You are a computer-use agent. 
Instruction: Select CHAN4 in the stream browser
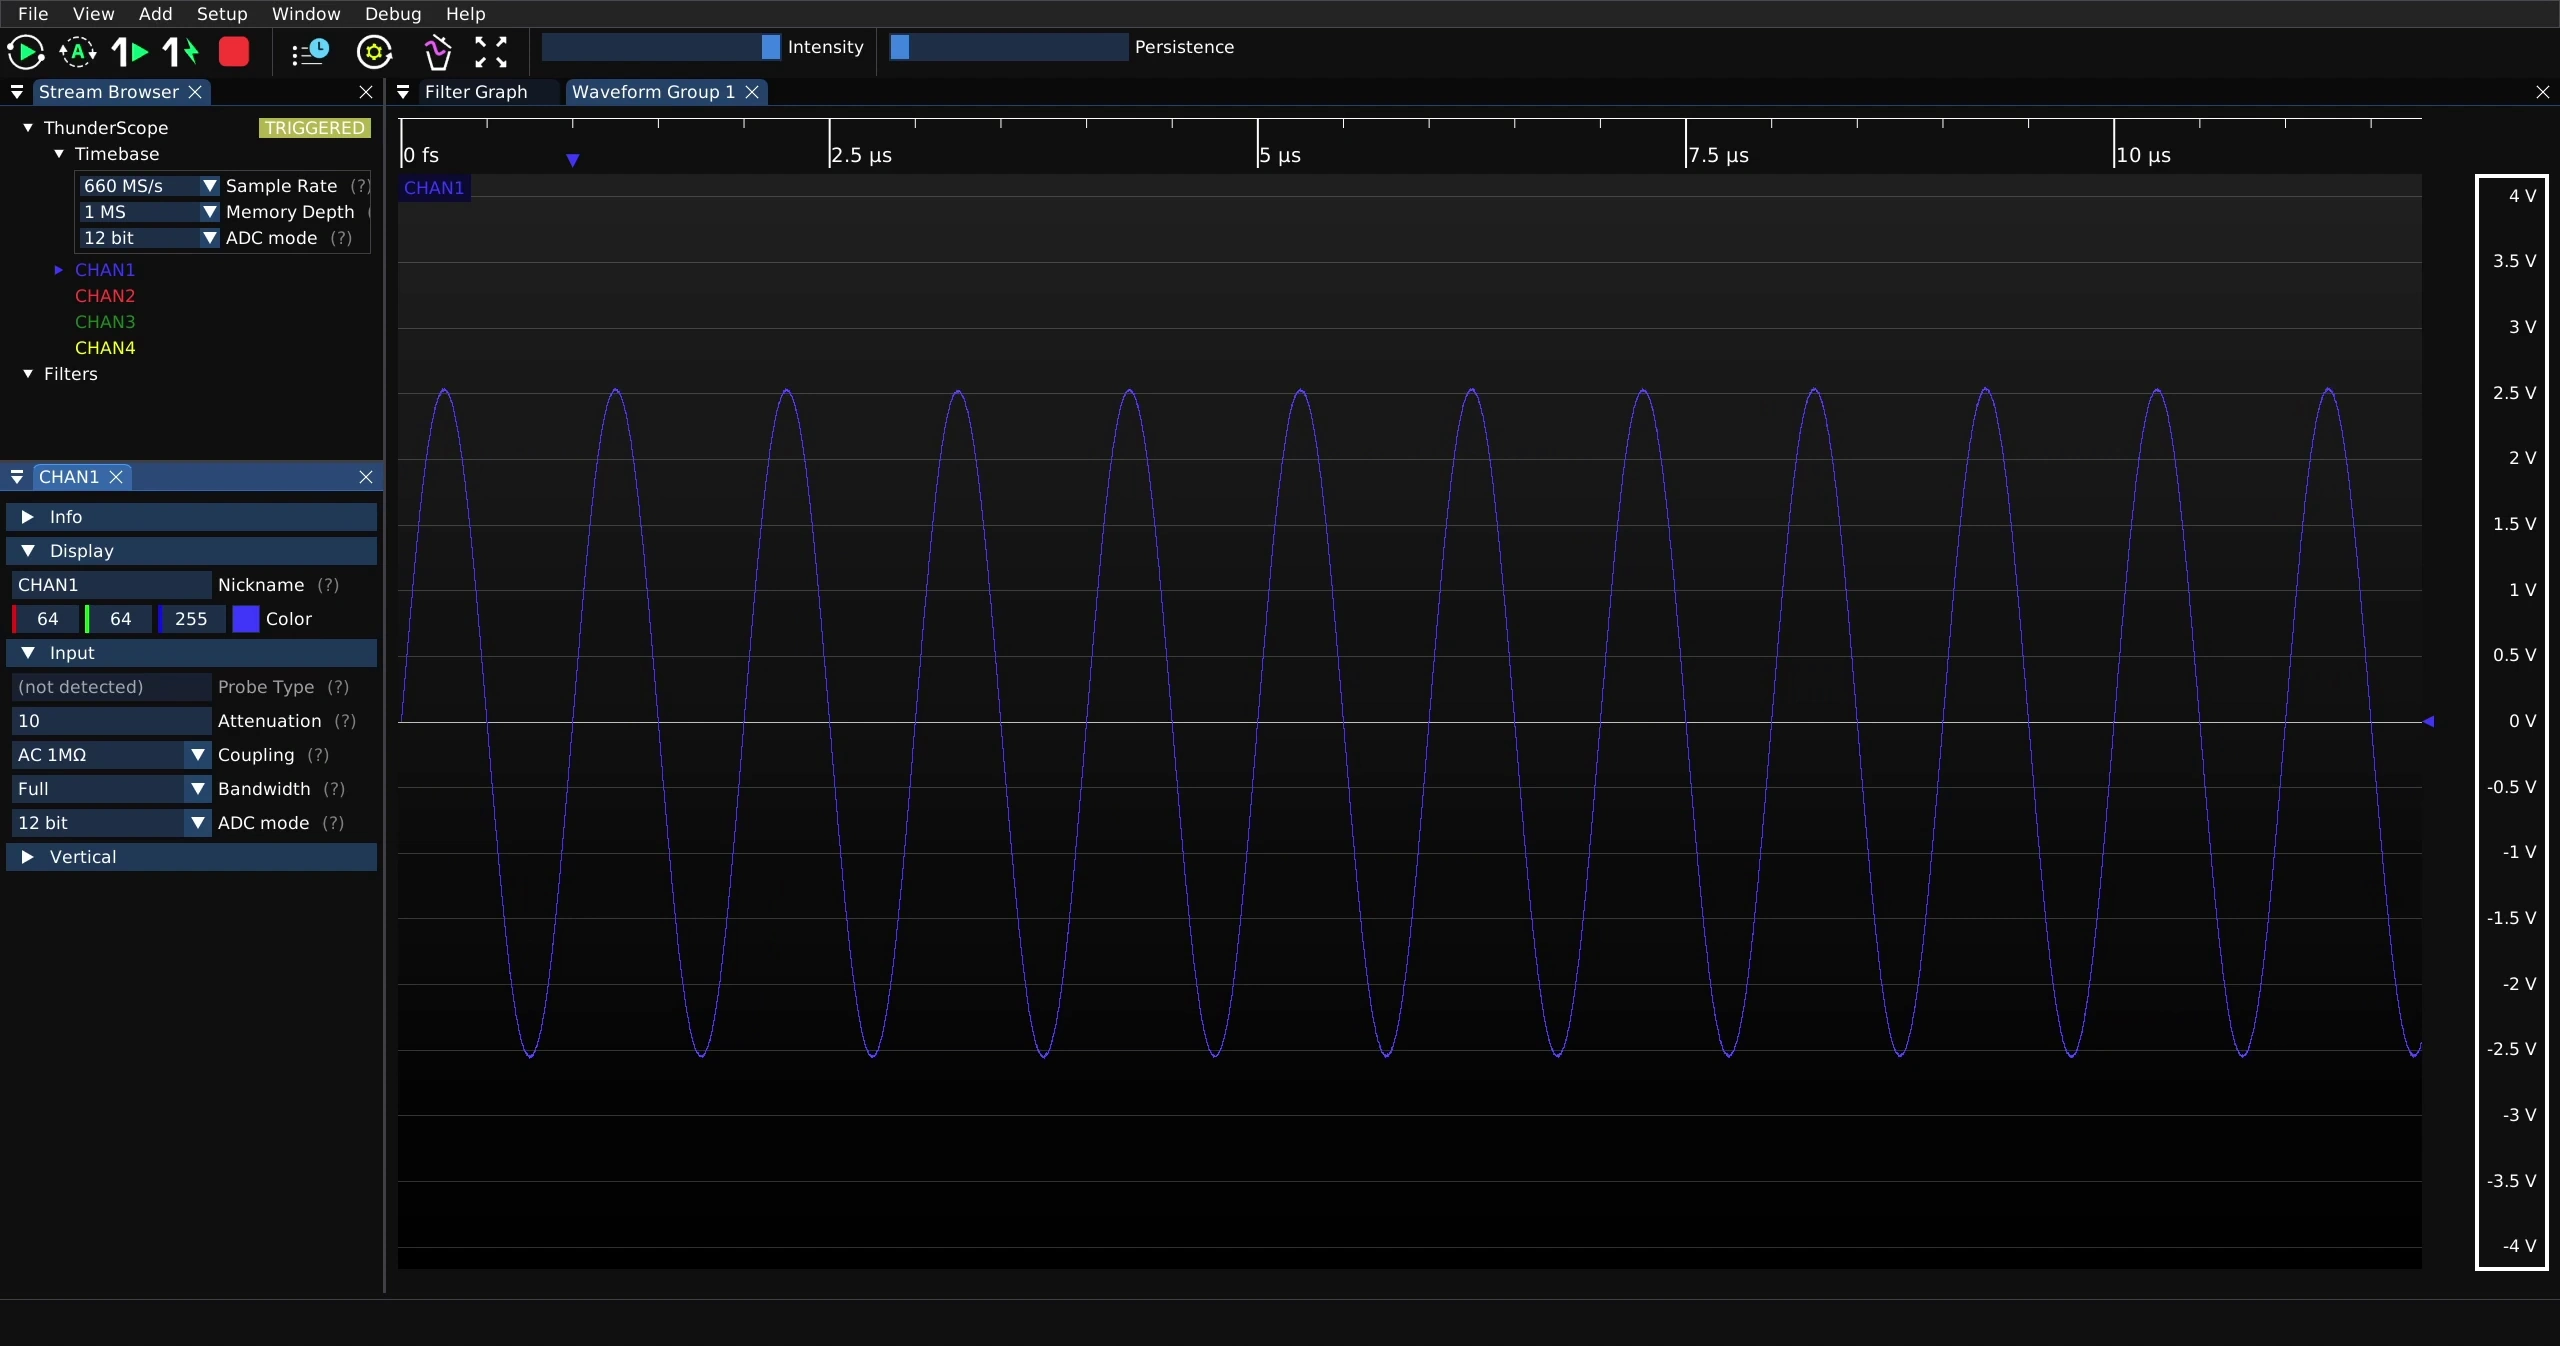pos(105,348)
